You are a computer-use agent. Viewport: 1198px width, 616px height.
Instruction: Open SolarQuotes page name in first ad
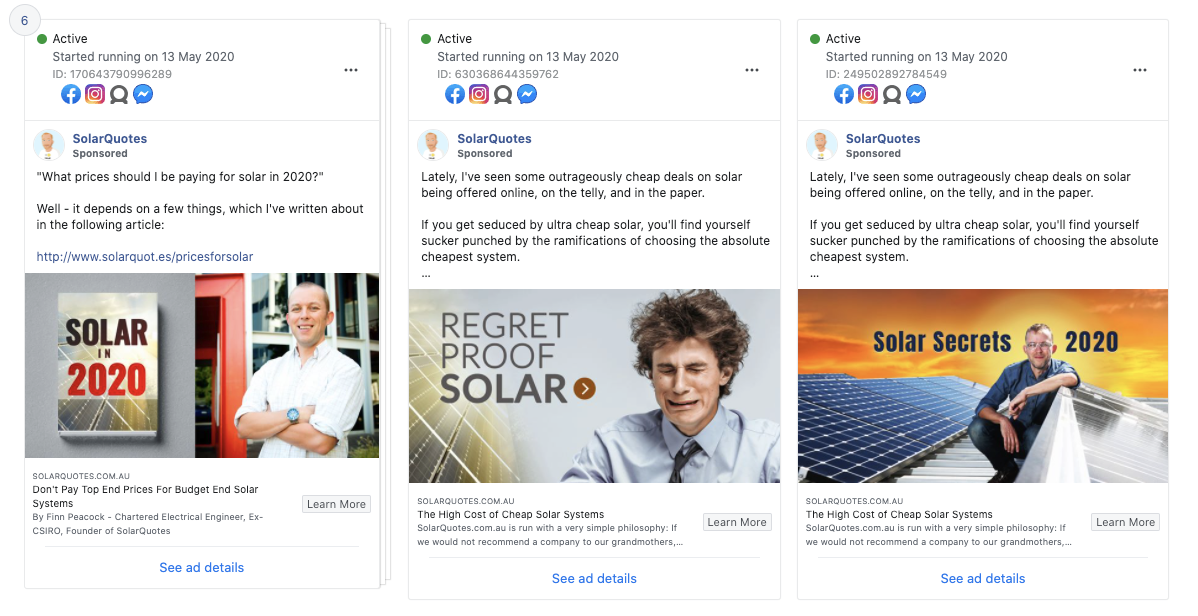click(110, 138)
